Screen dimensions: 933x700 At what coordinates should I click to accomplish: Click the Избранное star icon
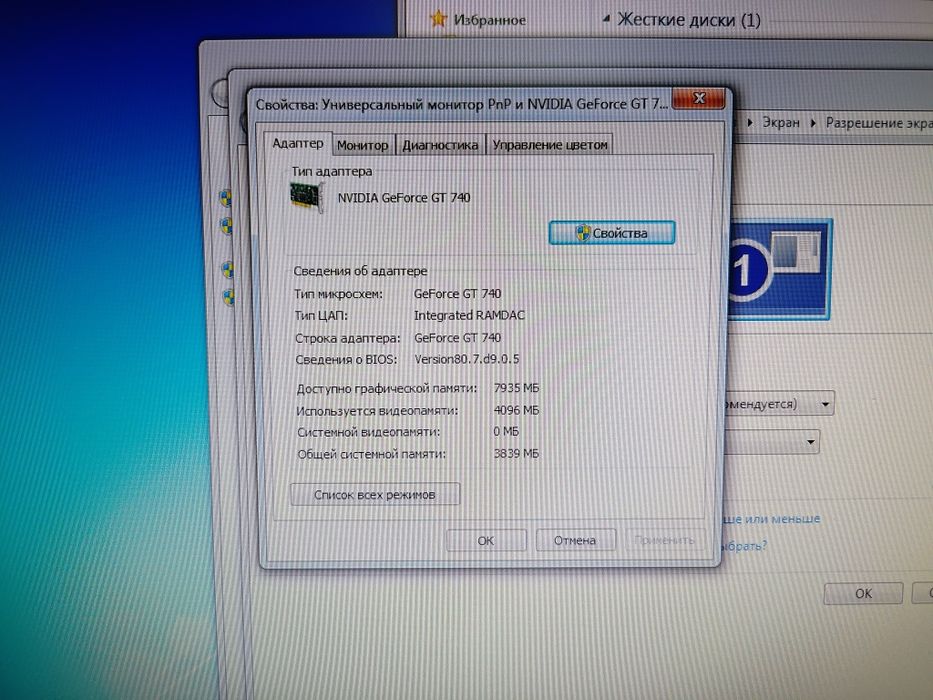(439, 19)
